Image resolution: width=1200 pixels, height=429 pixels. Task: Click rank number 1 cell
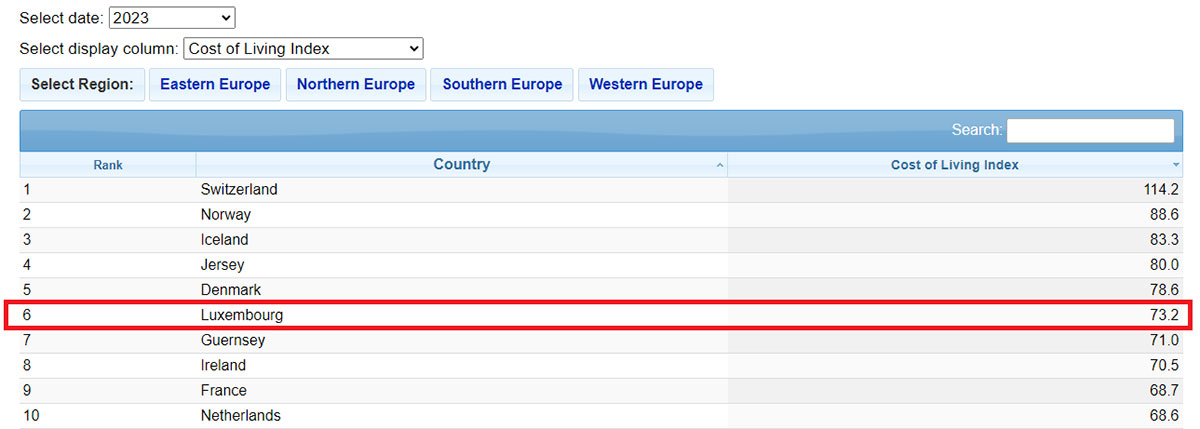click(108, 190)
